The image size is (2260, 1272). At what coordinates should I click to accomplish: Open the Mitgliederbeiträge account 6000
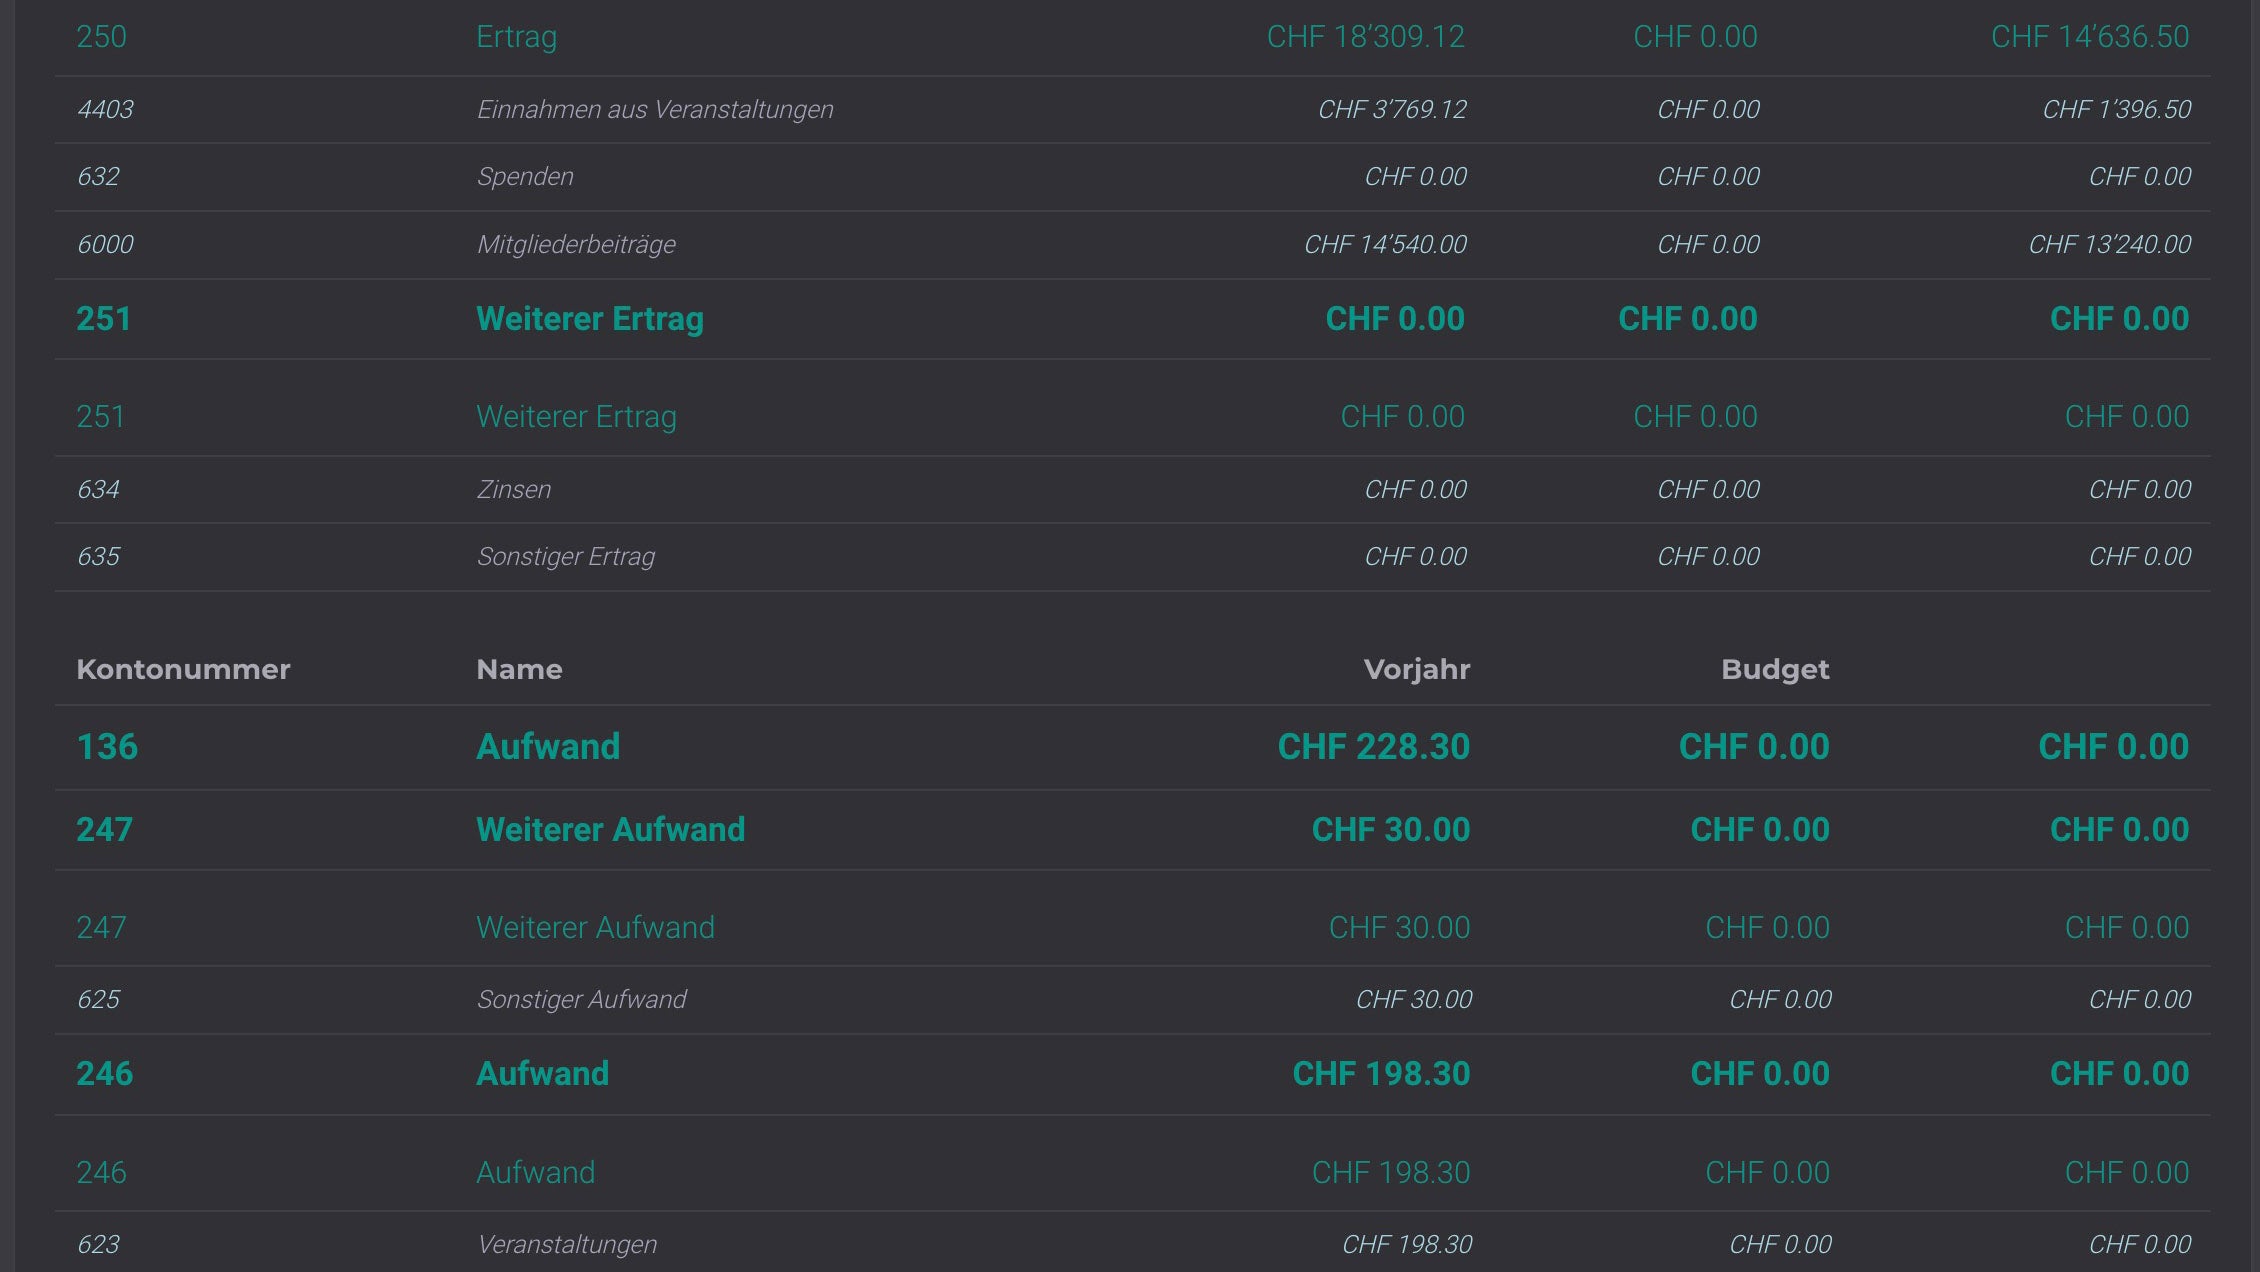(575, 245)
